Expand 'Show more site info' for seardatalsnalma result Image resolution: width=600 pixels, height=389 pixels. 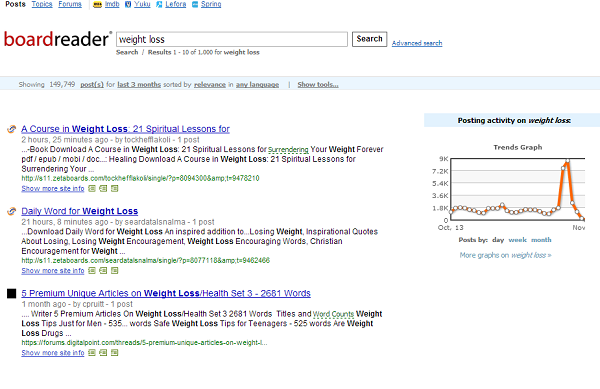point(53,271)
